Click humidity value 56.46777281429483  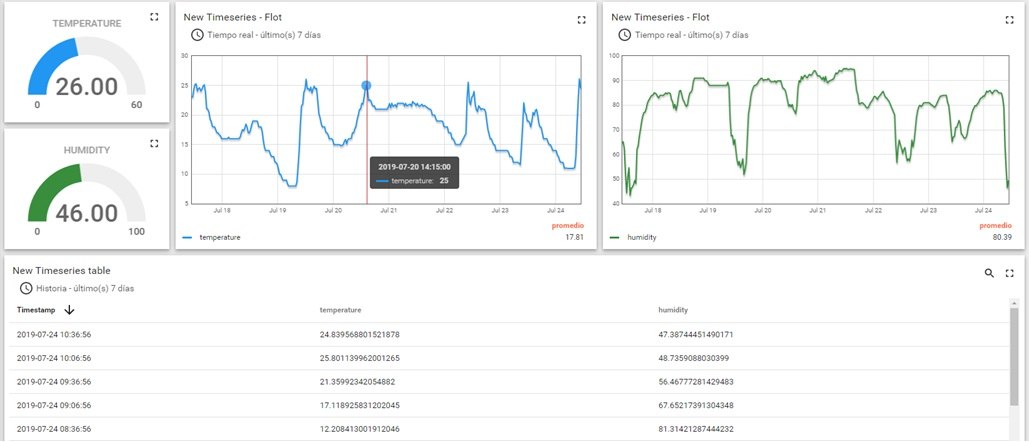click(x=696, y=382)
